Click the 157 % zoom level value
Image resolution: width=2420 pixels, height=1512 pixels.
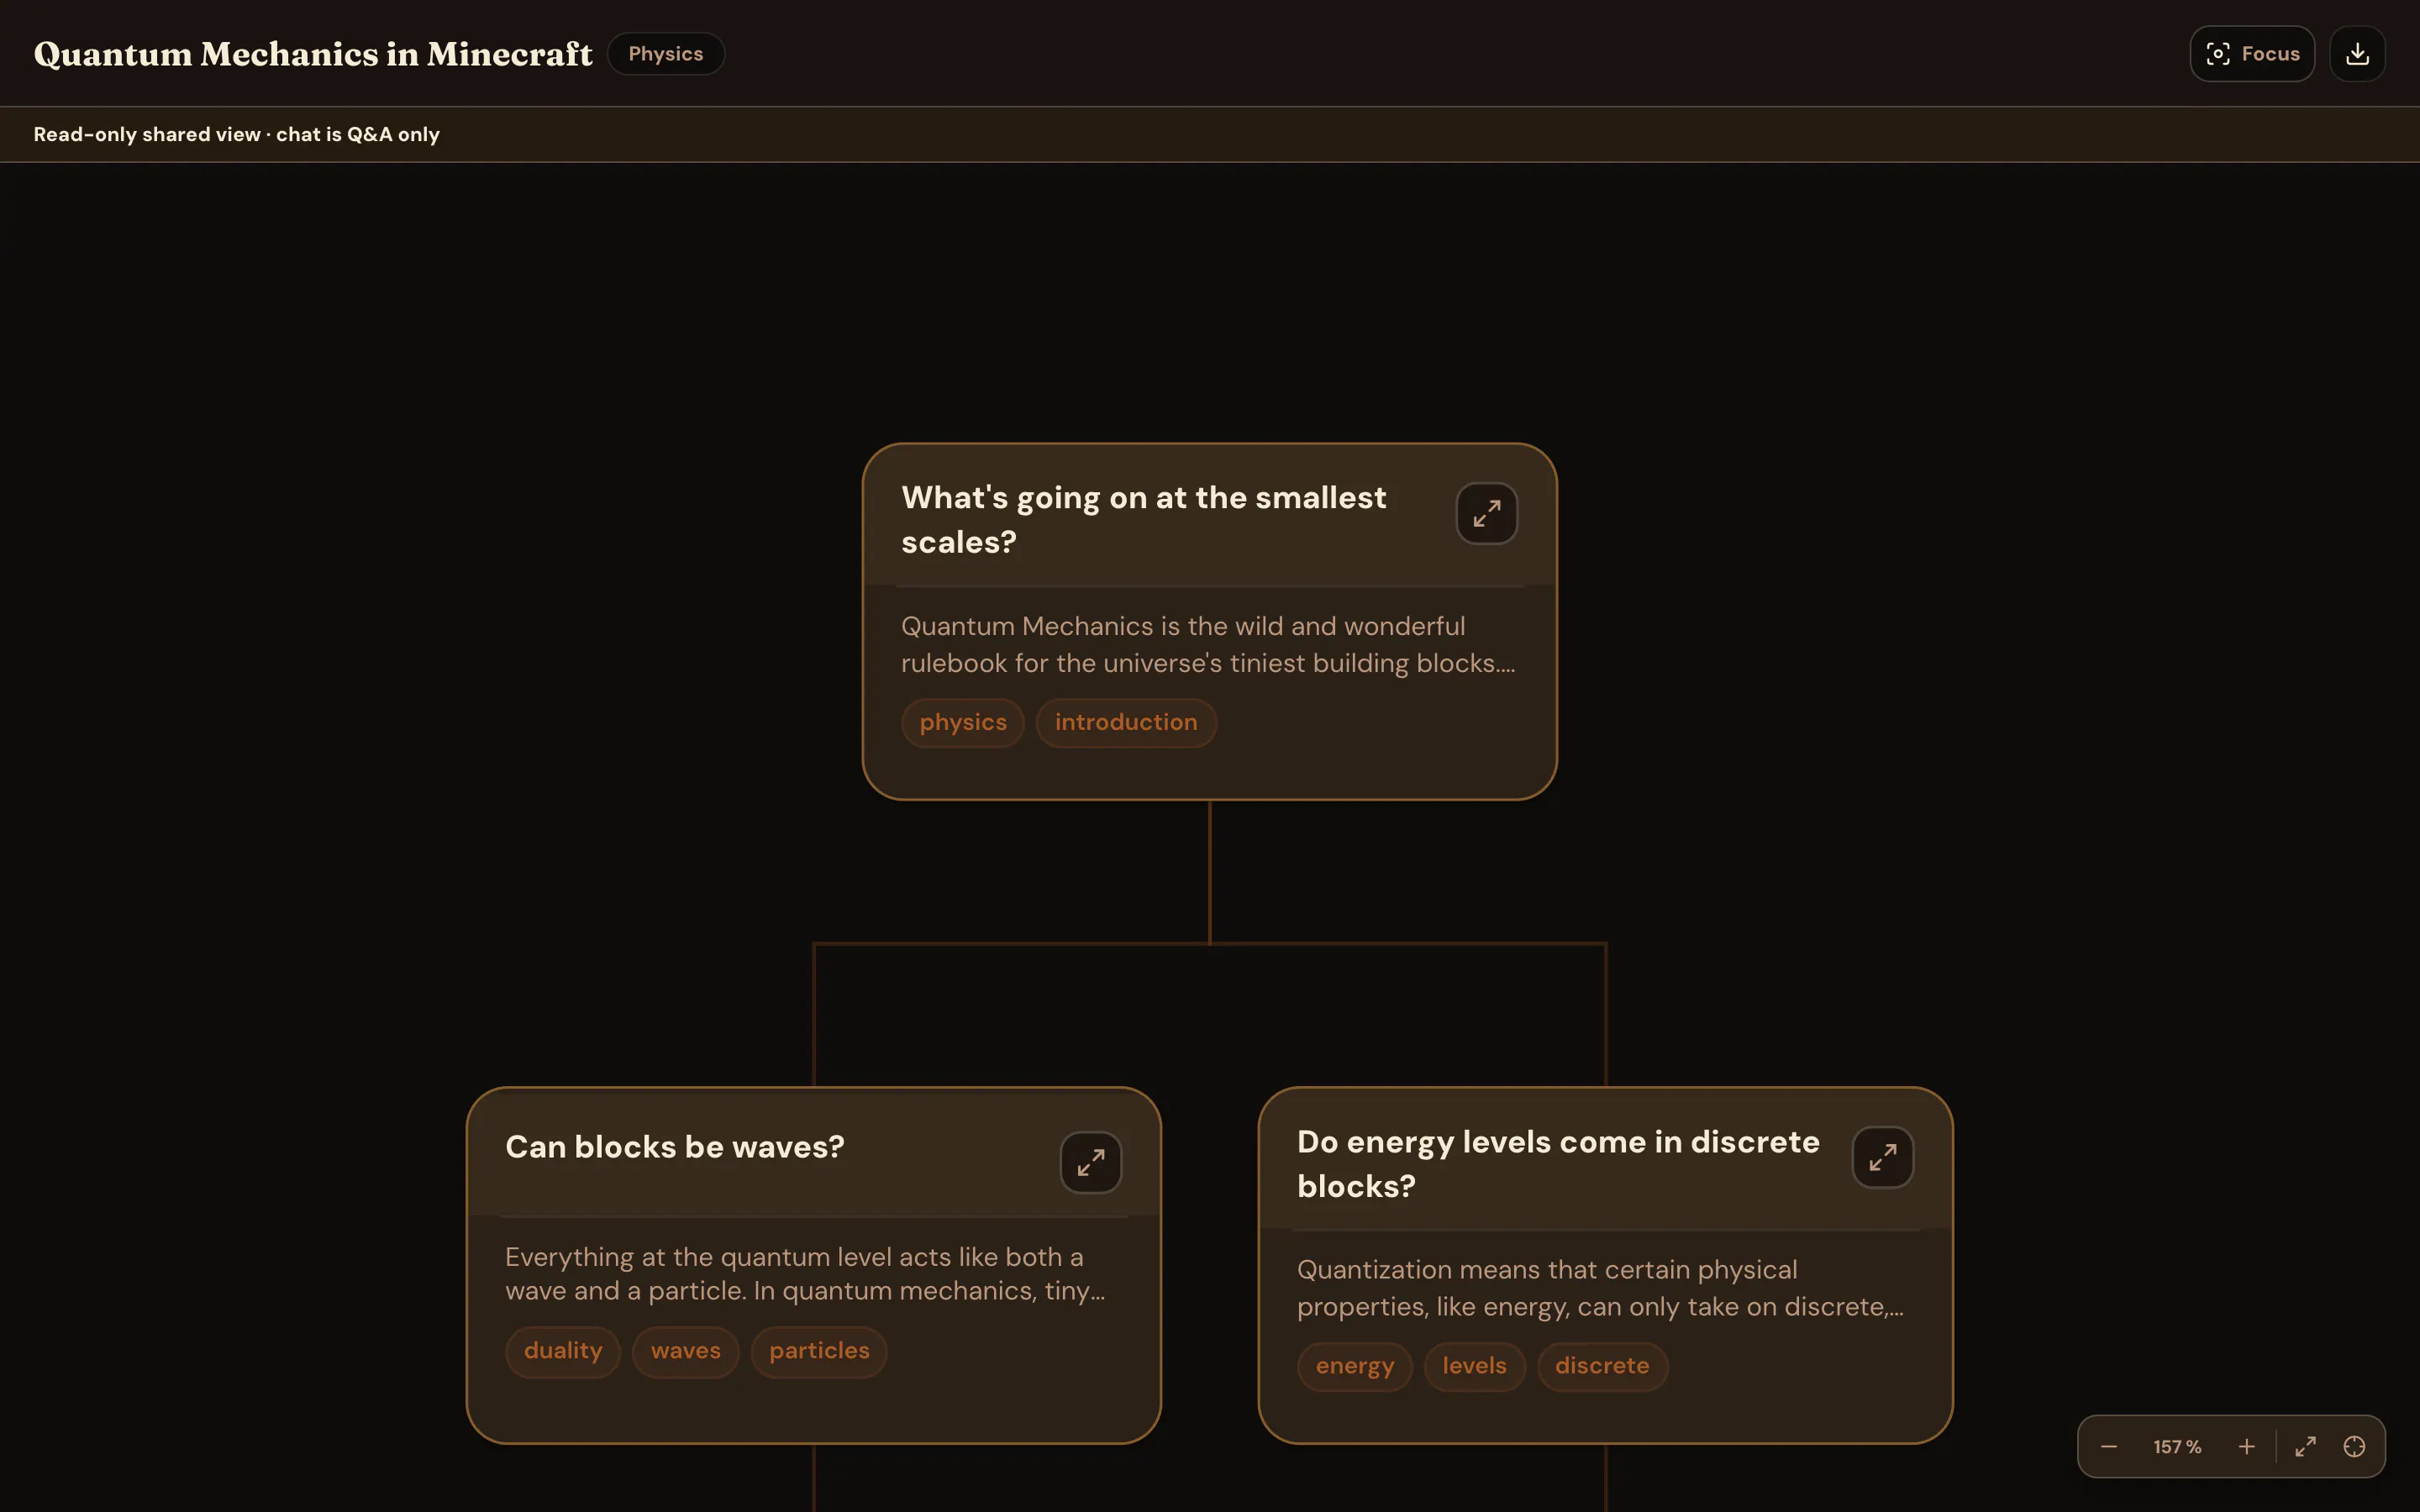click(x=2177, y=1447)
